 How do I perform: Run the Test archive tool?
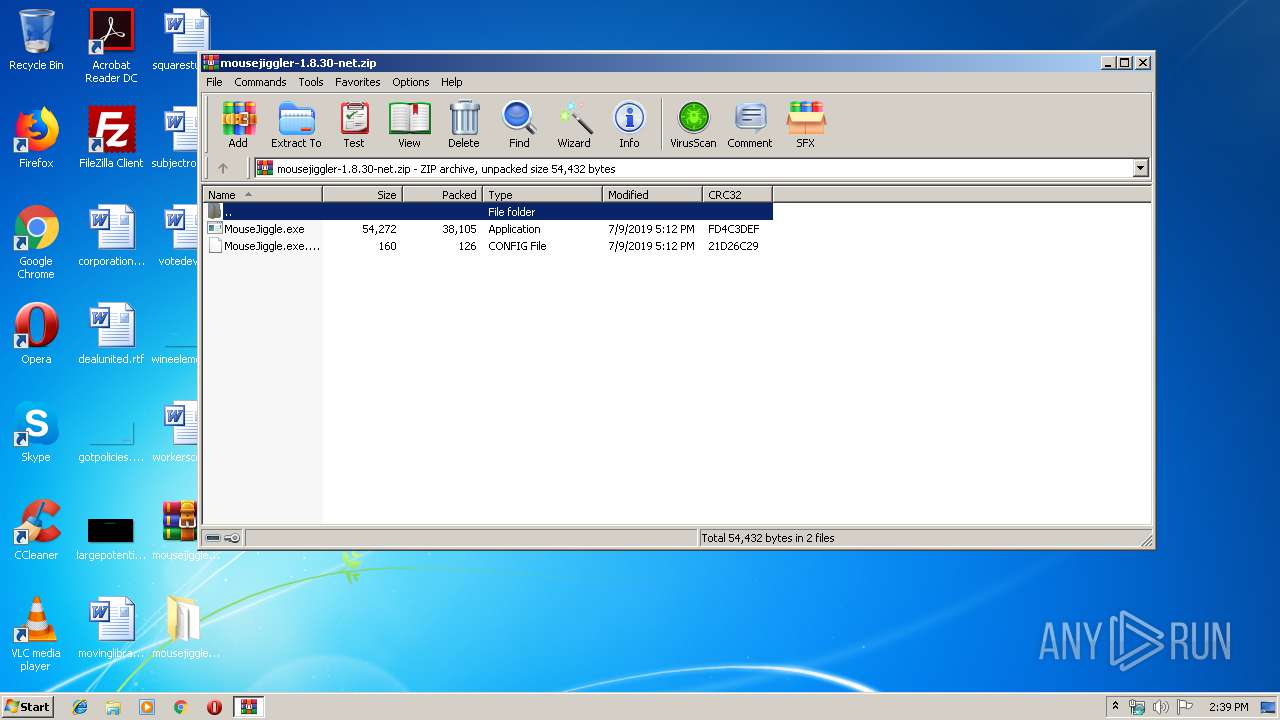(x=354, y=125)
